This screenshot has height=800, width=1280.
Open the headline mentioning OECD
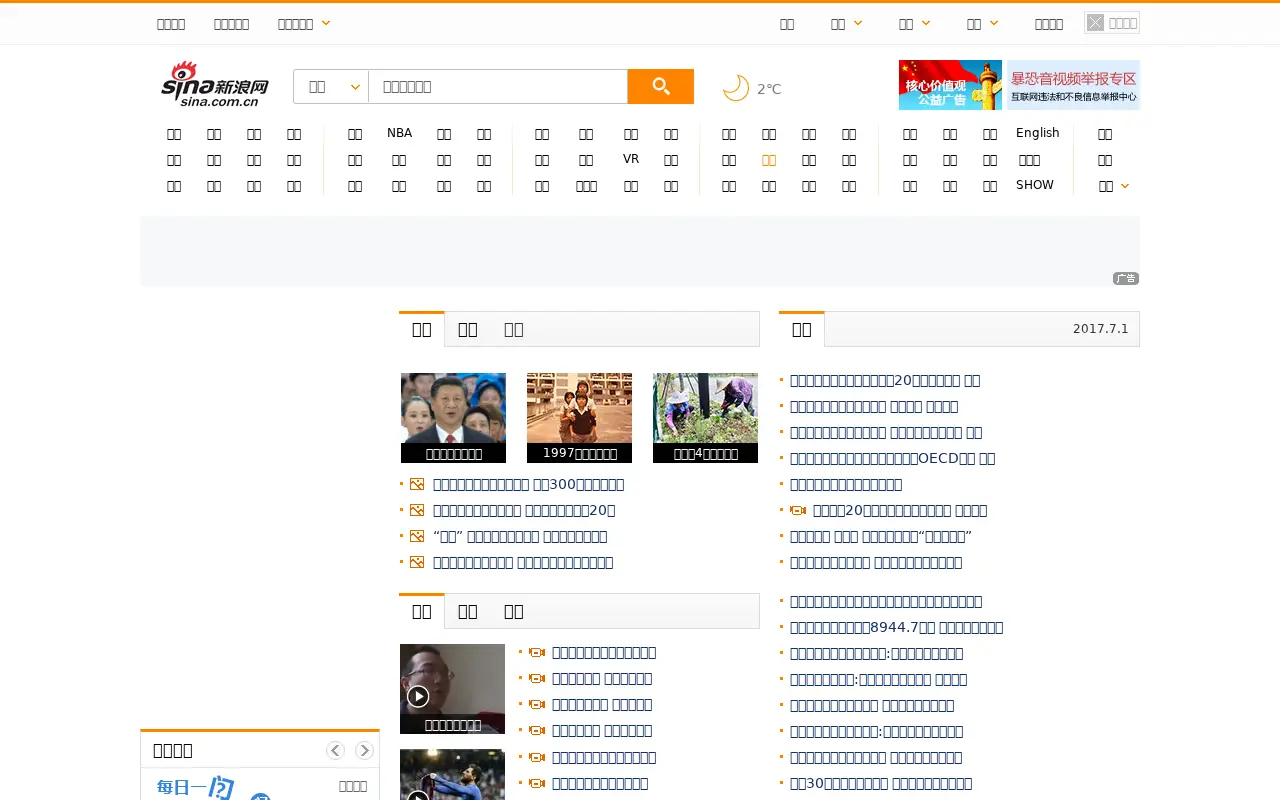(892, 458)
